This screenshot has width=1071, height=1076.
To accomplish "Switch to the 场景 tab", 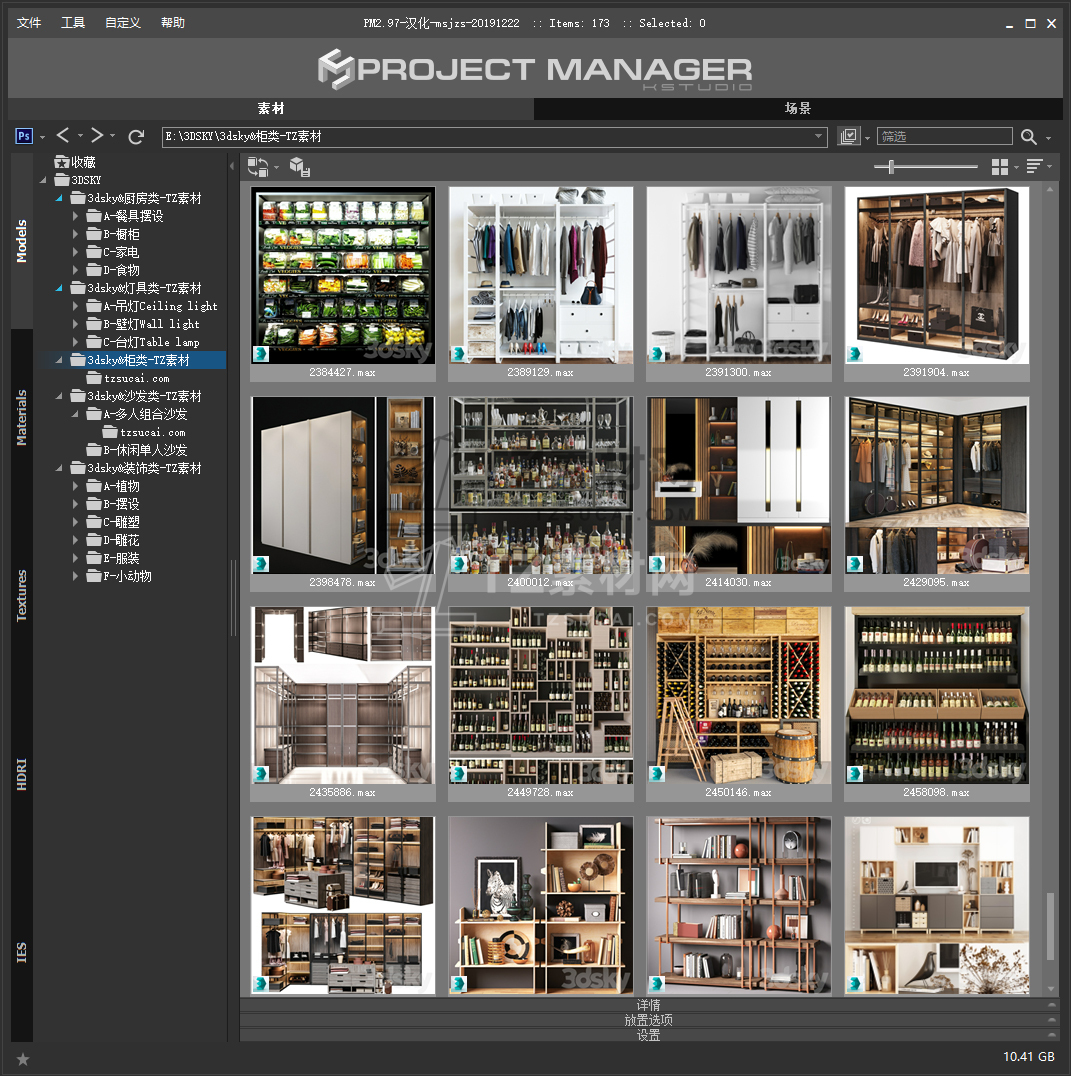I will click(797, 109).
